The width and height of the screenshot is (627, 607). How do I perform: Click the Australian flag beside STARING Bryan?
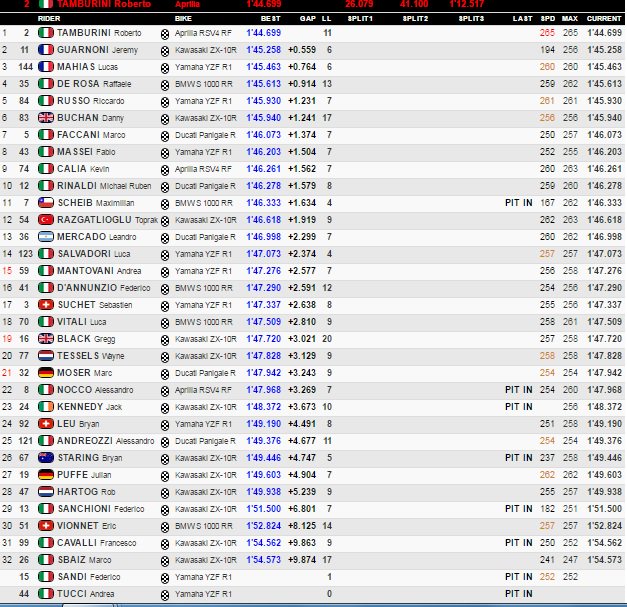[x=46, y=457]
